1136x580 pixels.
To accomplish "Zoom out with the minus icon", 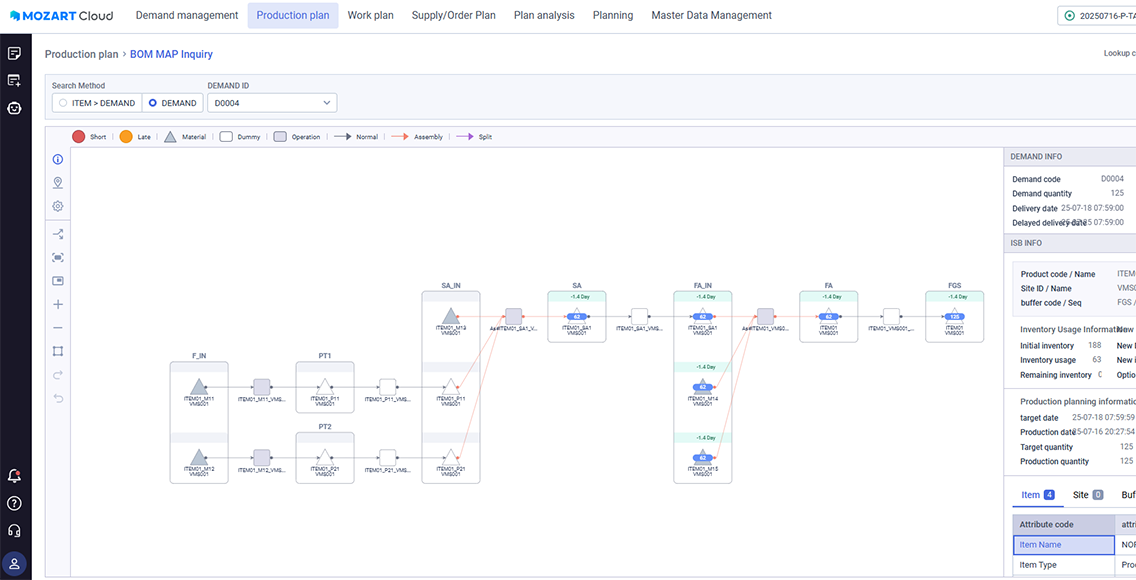I will point(58,328).
